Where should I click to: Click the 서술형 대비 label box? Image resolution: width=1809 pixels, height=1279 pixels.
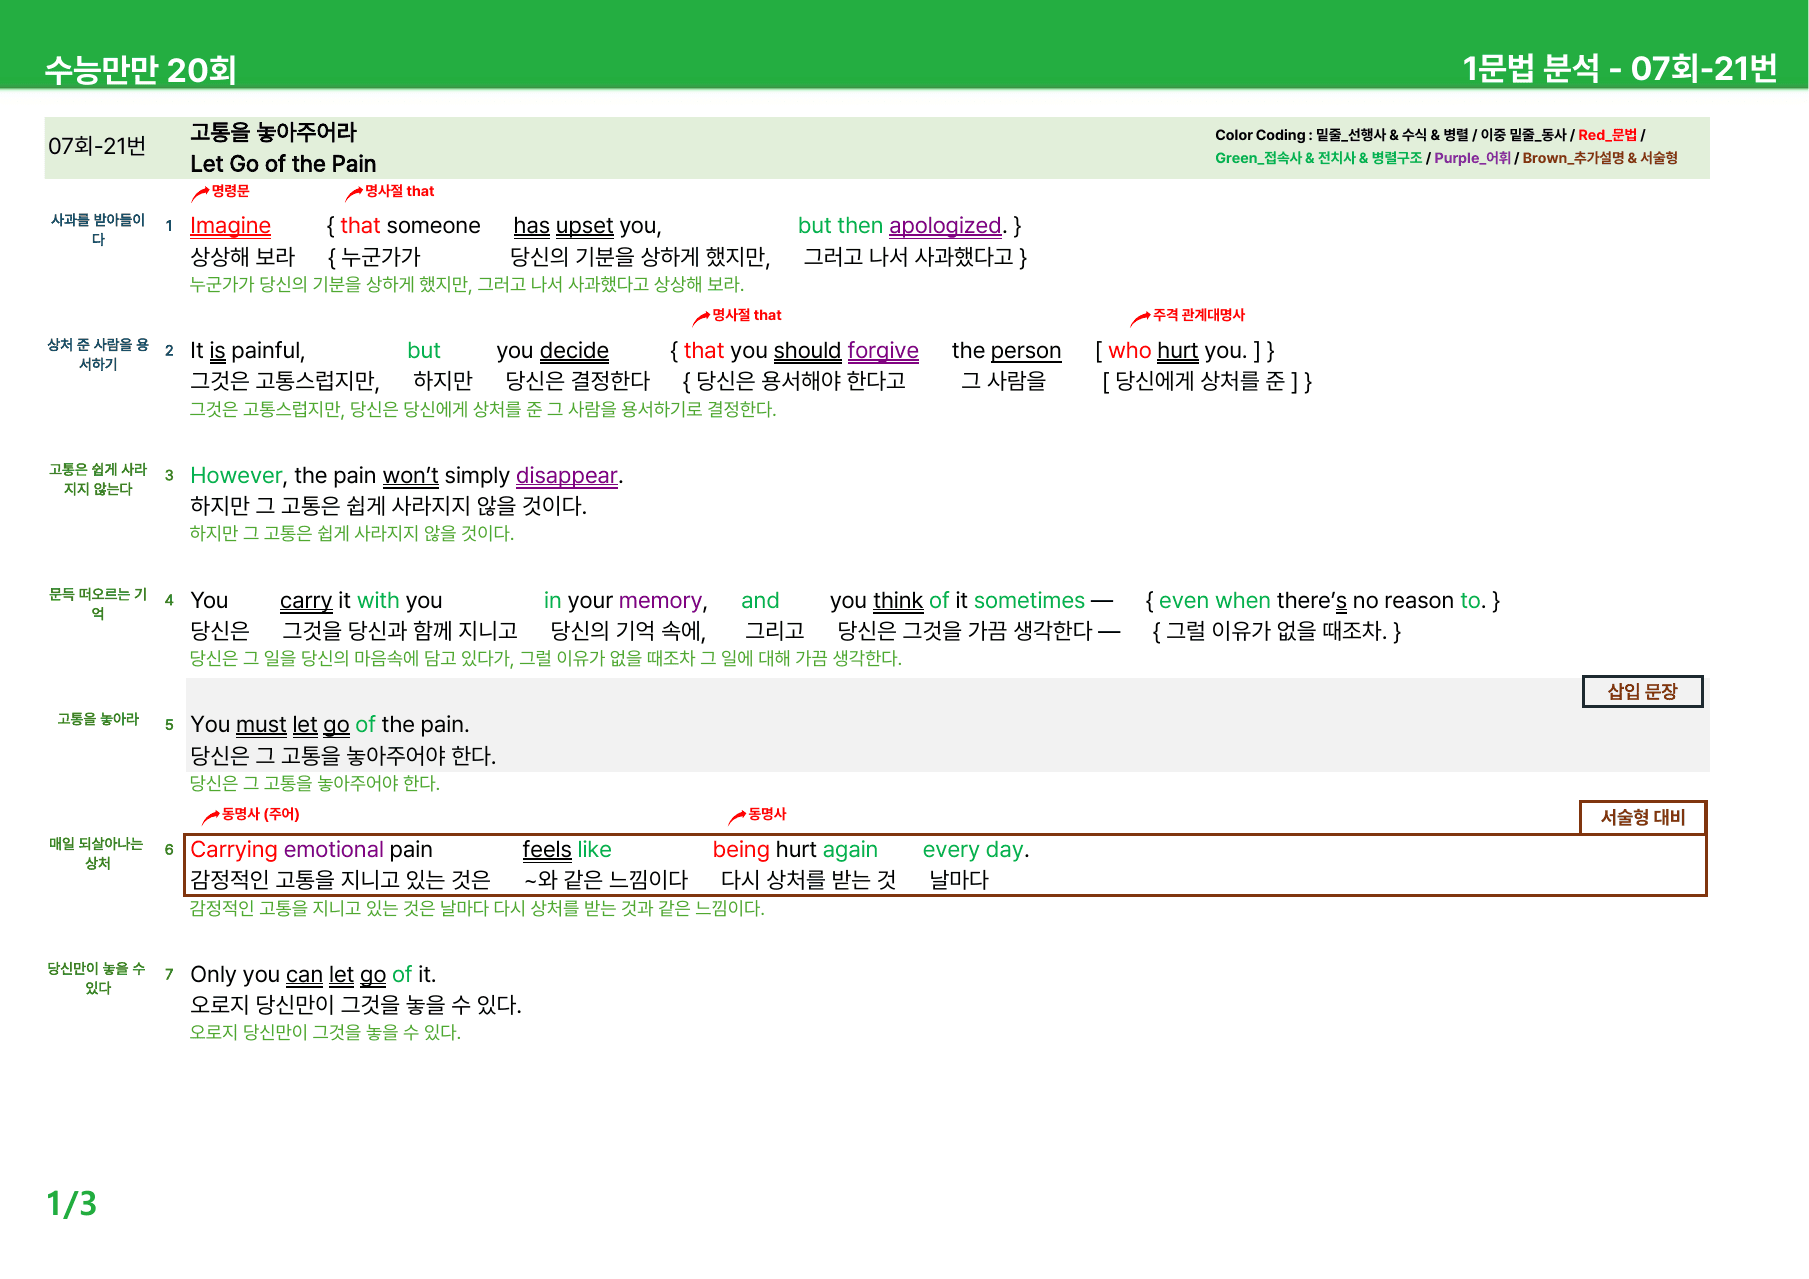coord(1642,817)
